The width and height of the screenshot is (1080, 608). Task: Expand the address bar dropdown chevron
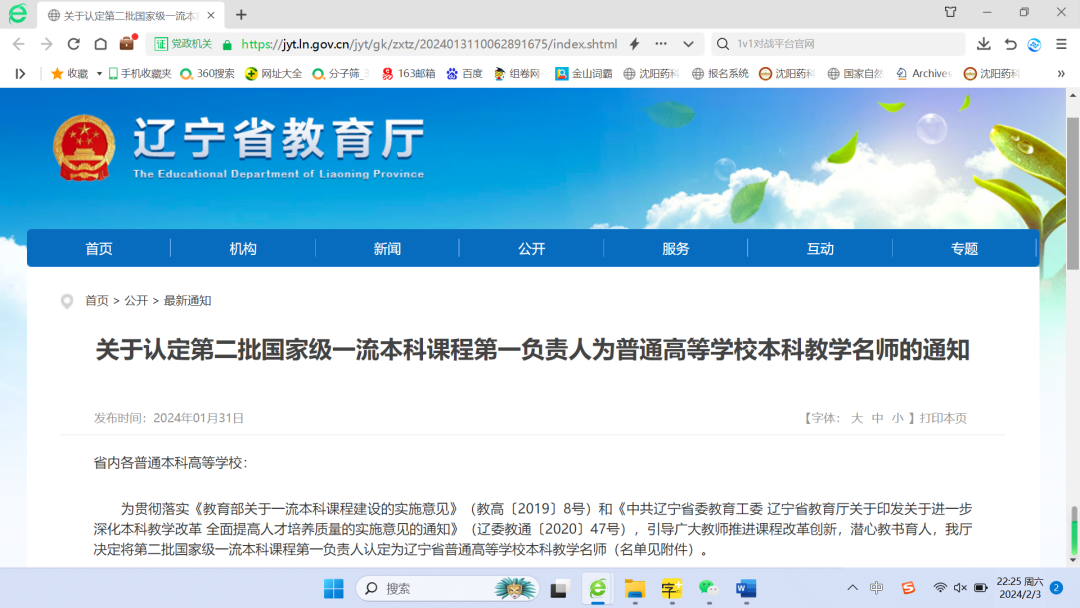click(688, 44)
